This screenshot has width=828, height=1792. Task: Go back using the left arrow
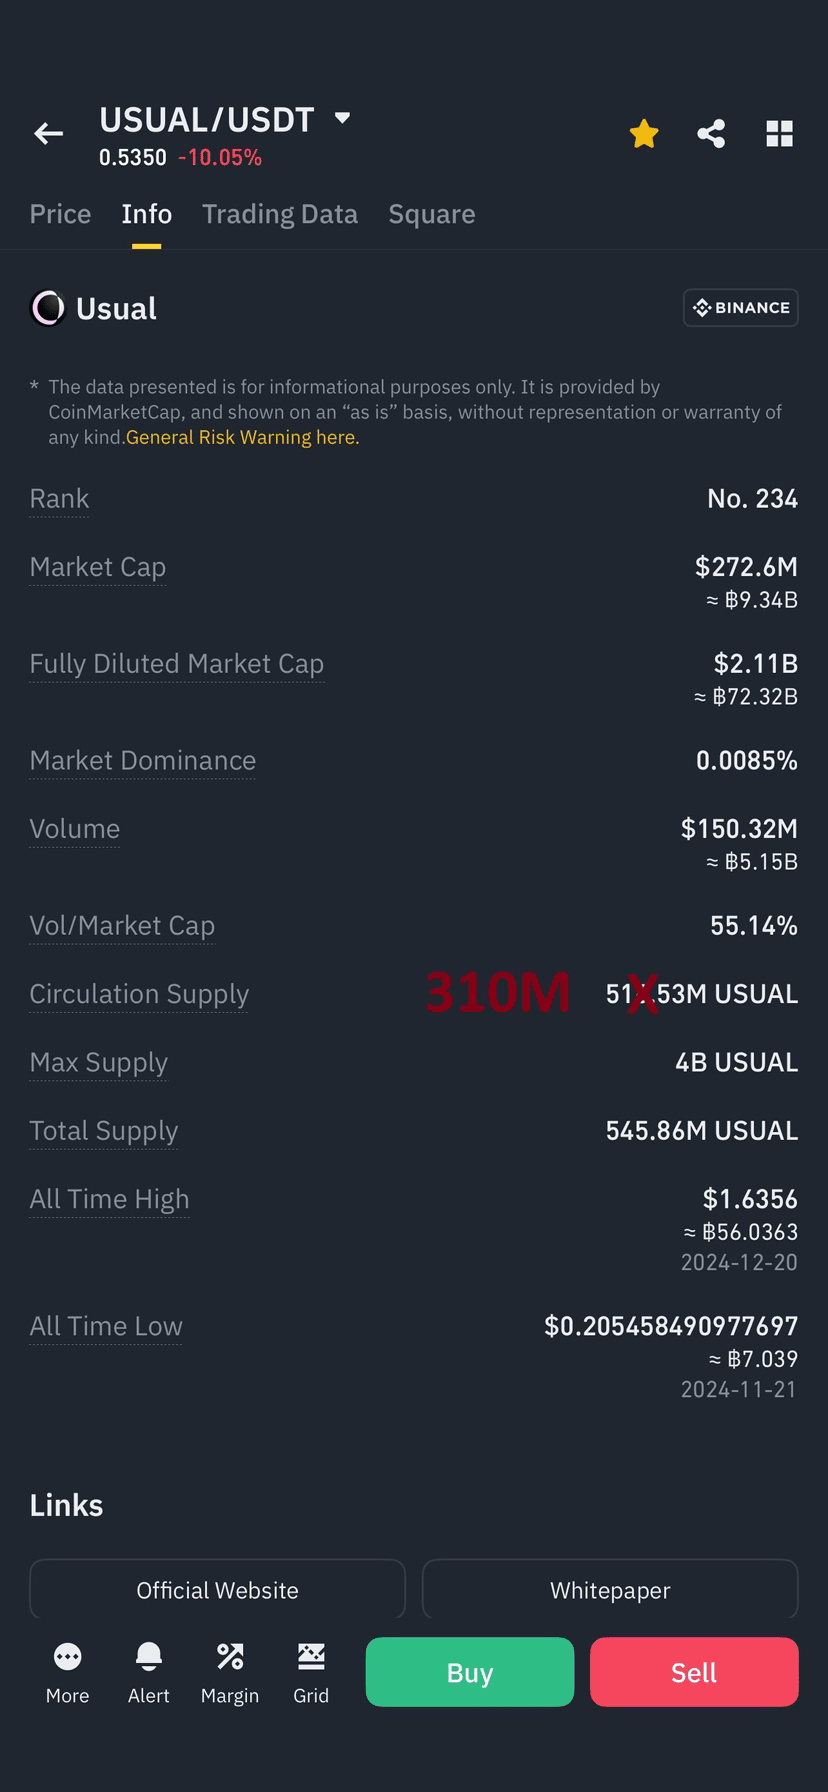click(x=48, y=133)
